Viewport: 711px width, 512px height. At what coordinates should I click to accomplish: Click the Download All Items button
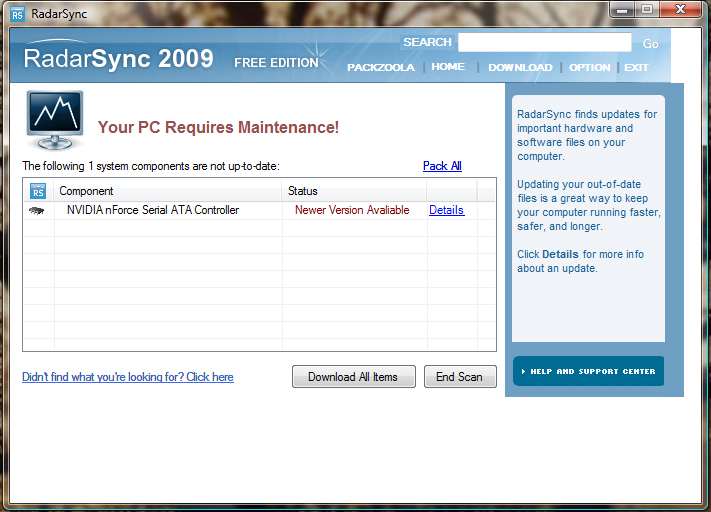tap(354, 376)
